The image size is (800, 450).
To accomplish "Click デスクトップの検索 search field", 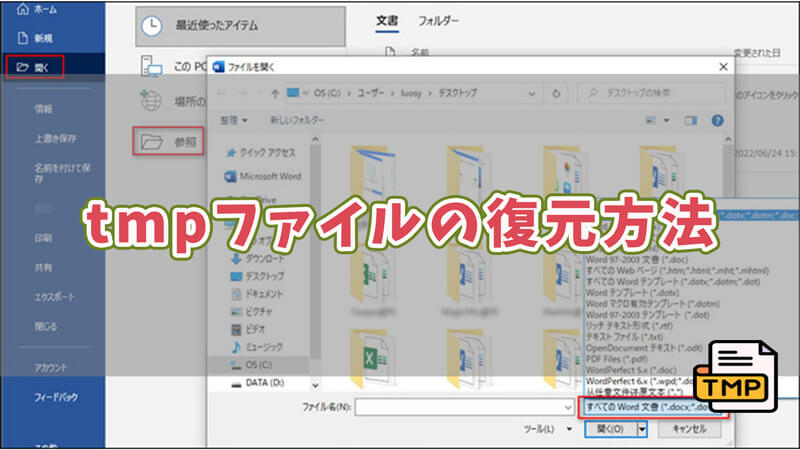I will point(651,93).
